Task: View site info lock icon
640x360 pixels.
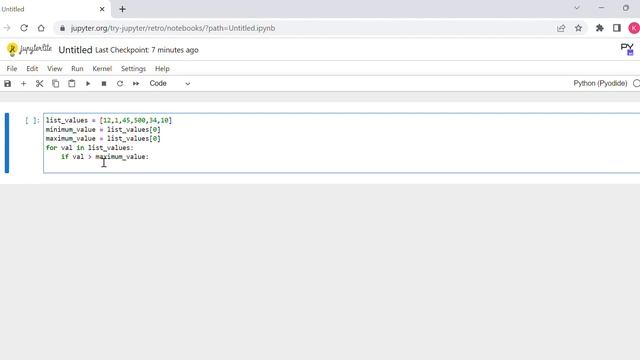Action: (x=62, y=28)
